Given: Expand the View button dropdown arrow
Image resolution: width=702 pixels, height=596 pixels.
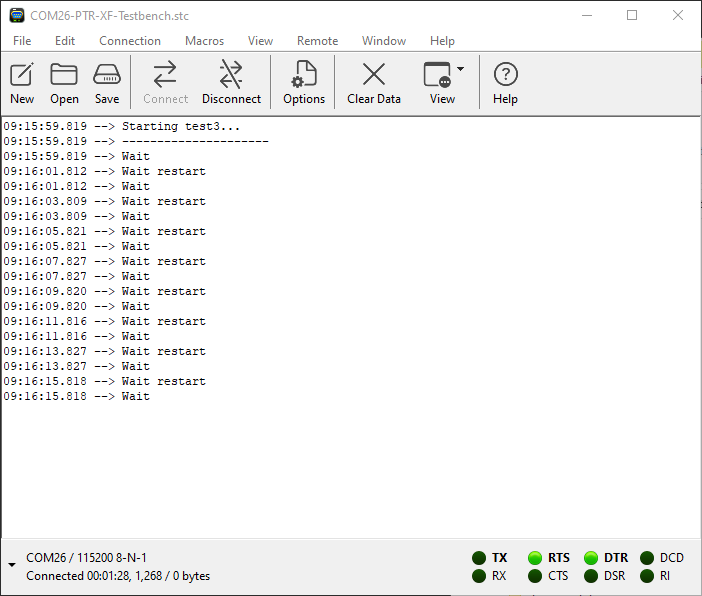Looking at the screenshot, I should [461, 70].
